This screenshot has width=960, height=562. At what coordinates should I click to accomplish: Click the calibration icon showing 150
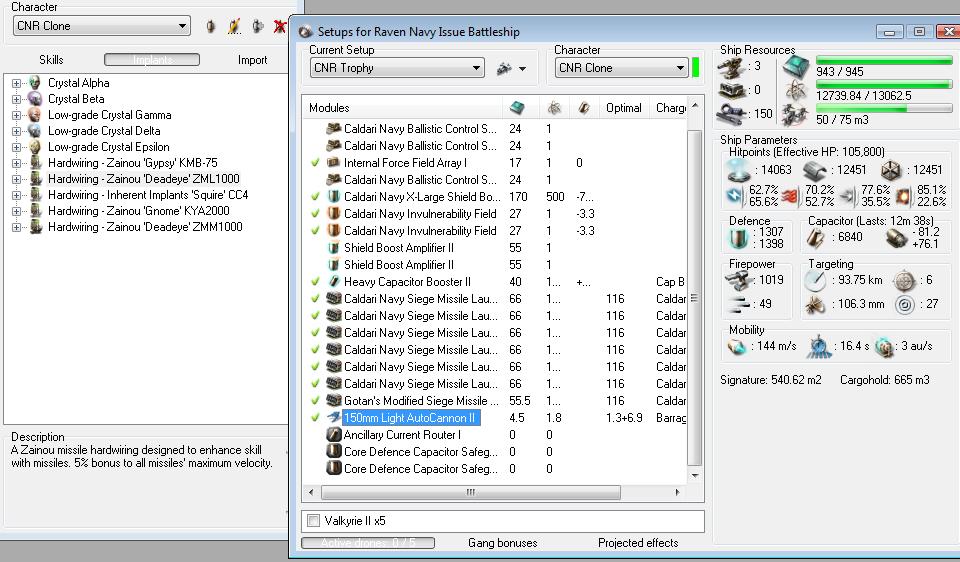(x=732, y=113)
